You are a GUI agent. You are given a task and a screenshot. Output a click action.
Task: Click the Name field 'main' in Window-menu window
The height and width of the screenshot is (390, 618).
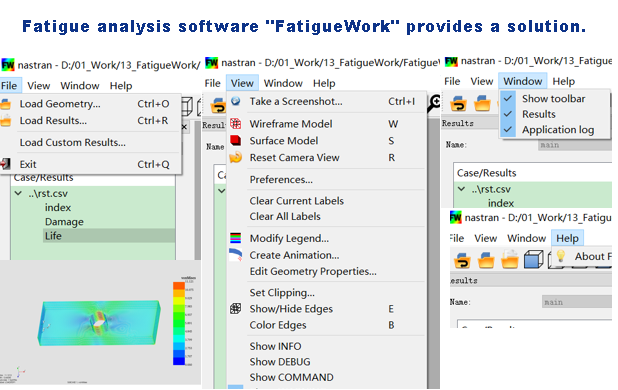pos(575,145)
